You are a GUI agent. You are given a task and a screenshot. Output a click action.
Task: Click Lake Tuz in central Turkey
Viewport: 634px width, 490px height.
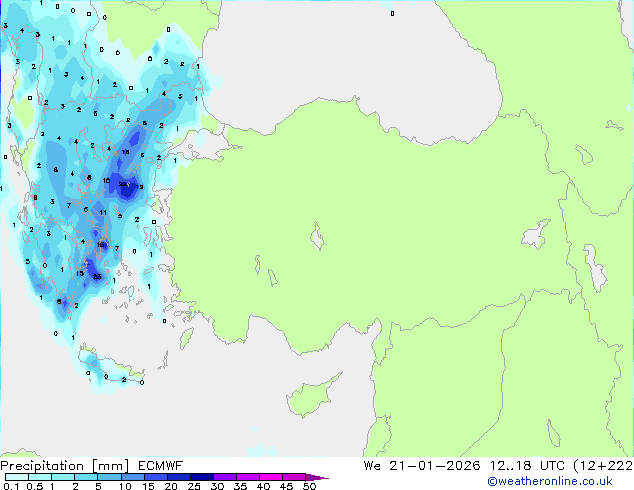(x=317, y=236)
